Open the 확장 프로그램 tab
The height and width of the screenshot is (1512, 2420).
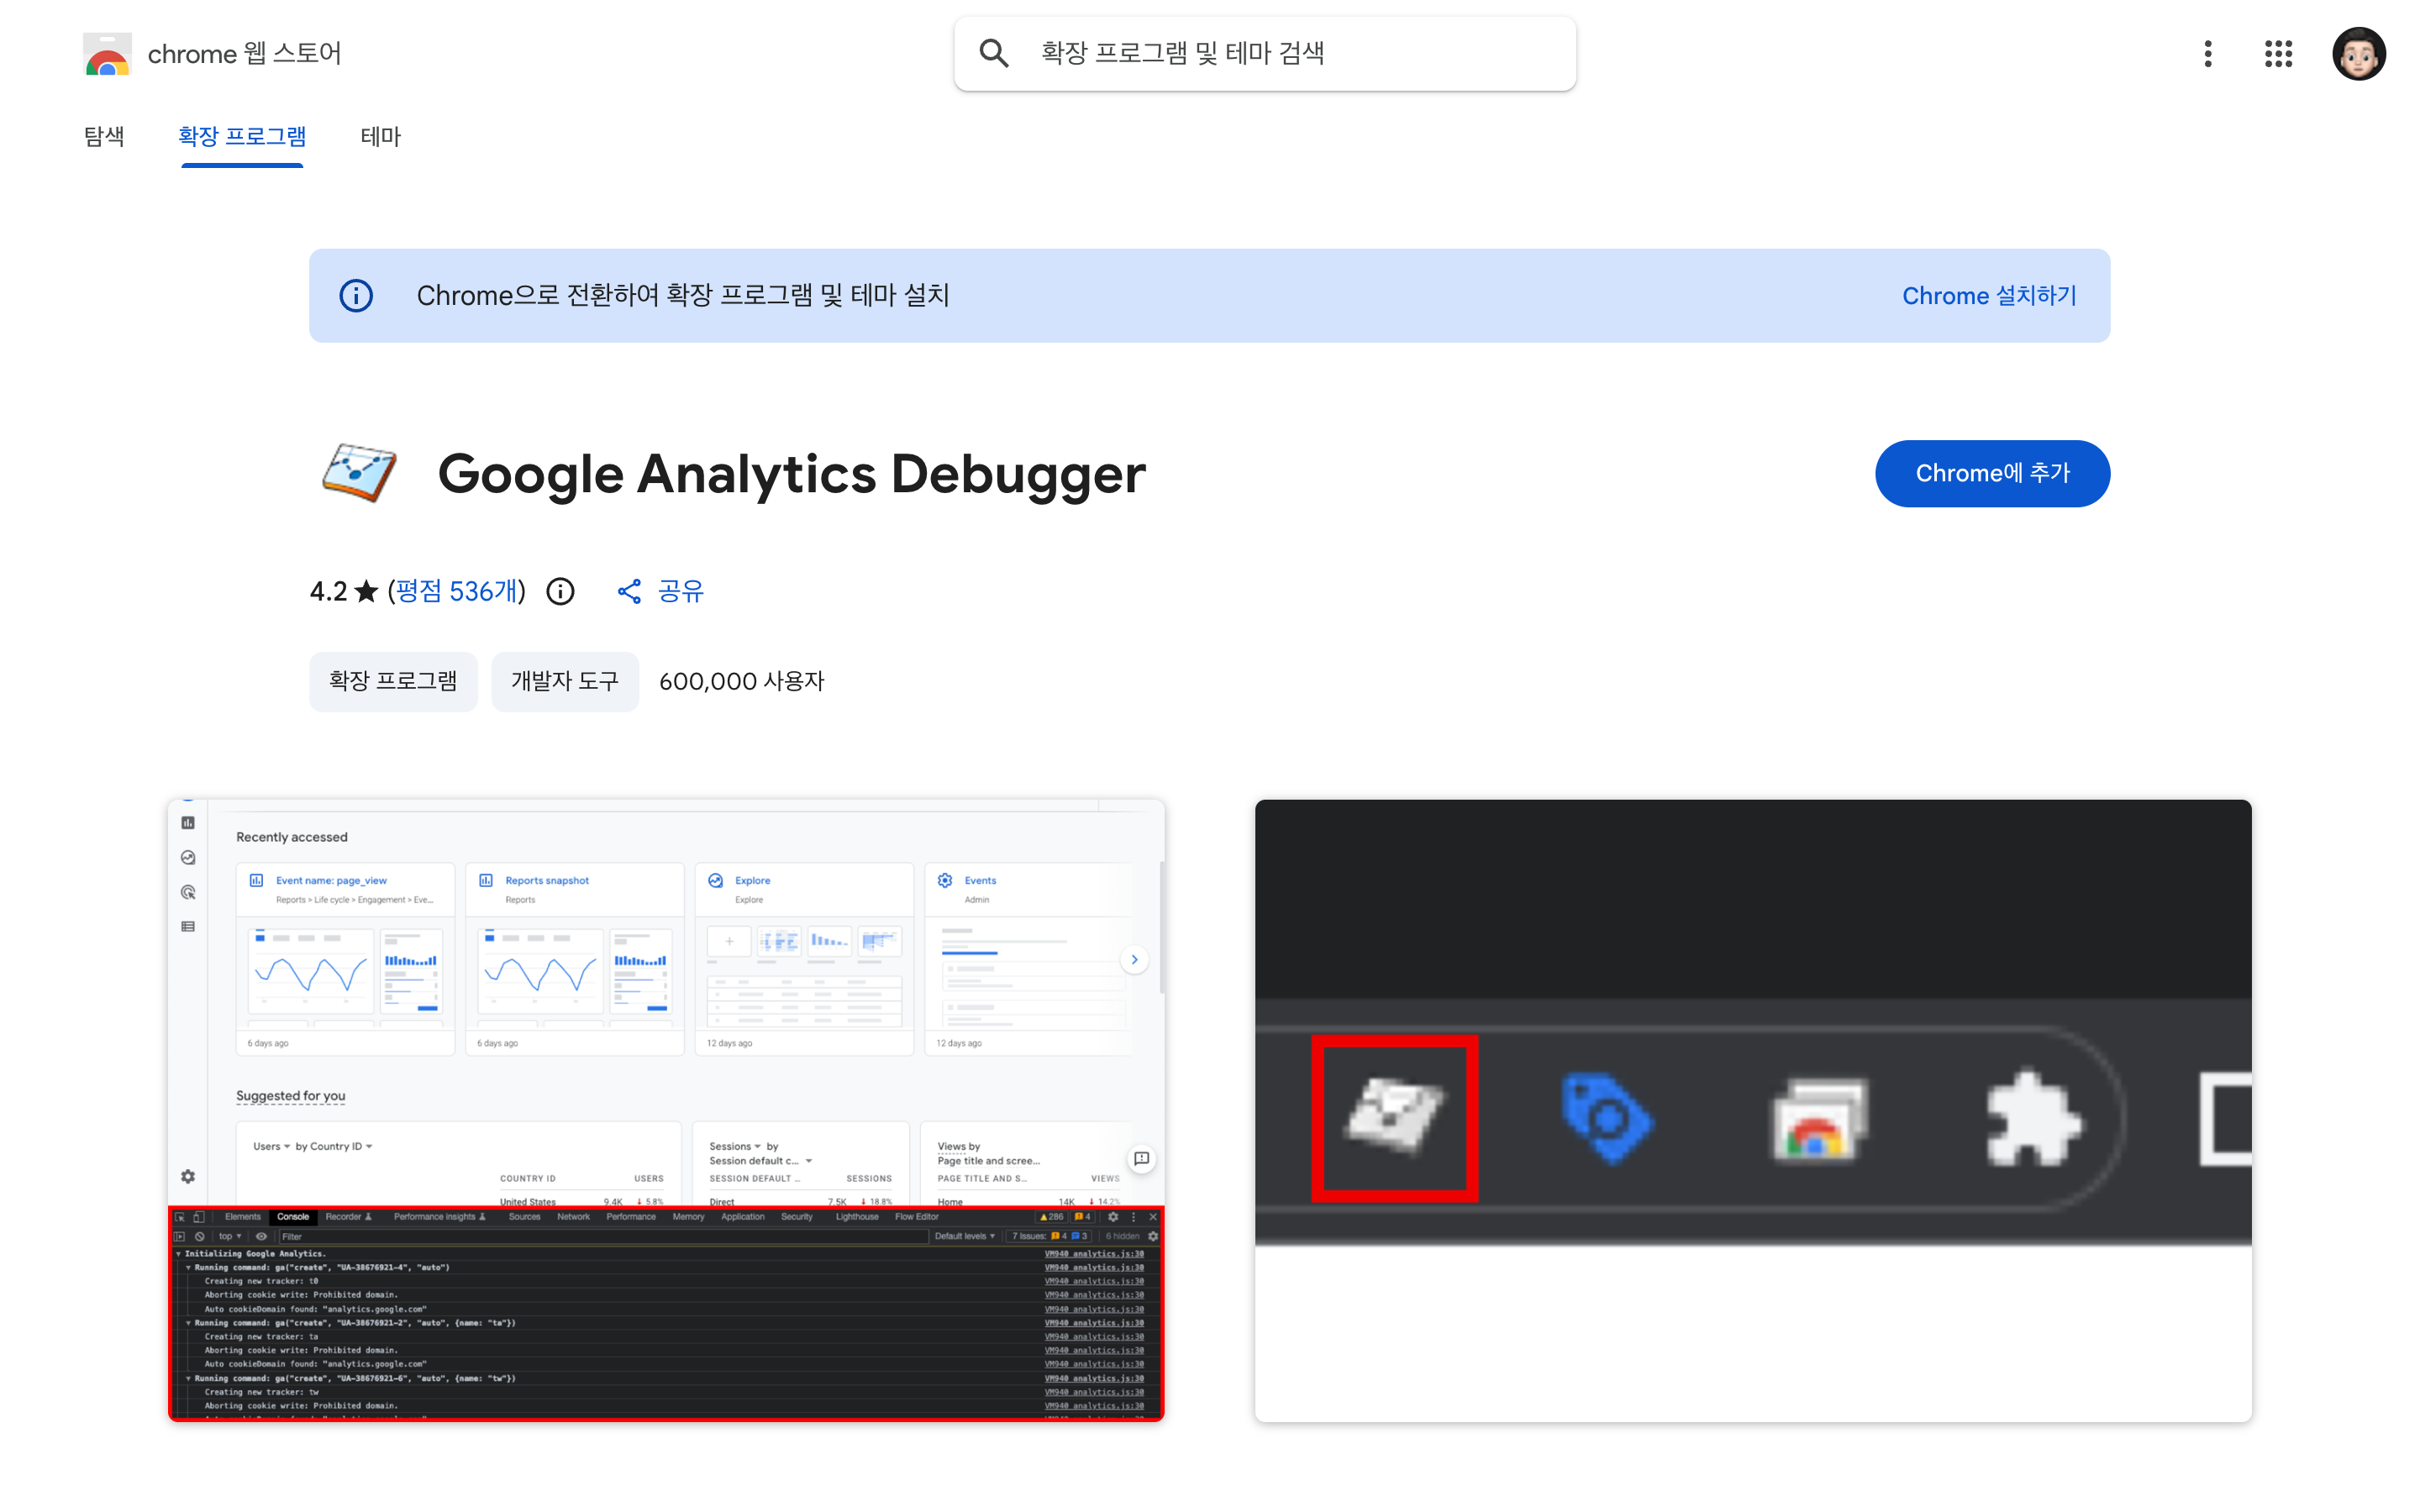(x=242, y=137)
